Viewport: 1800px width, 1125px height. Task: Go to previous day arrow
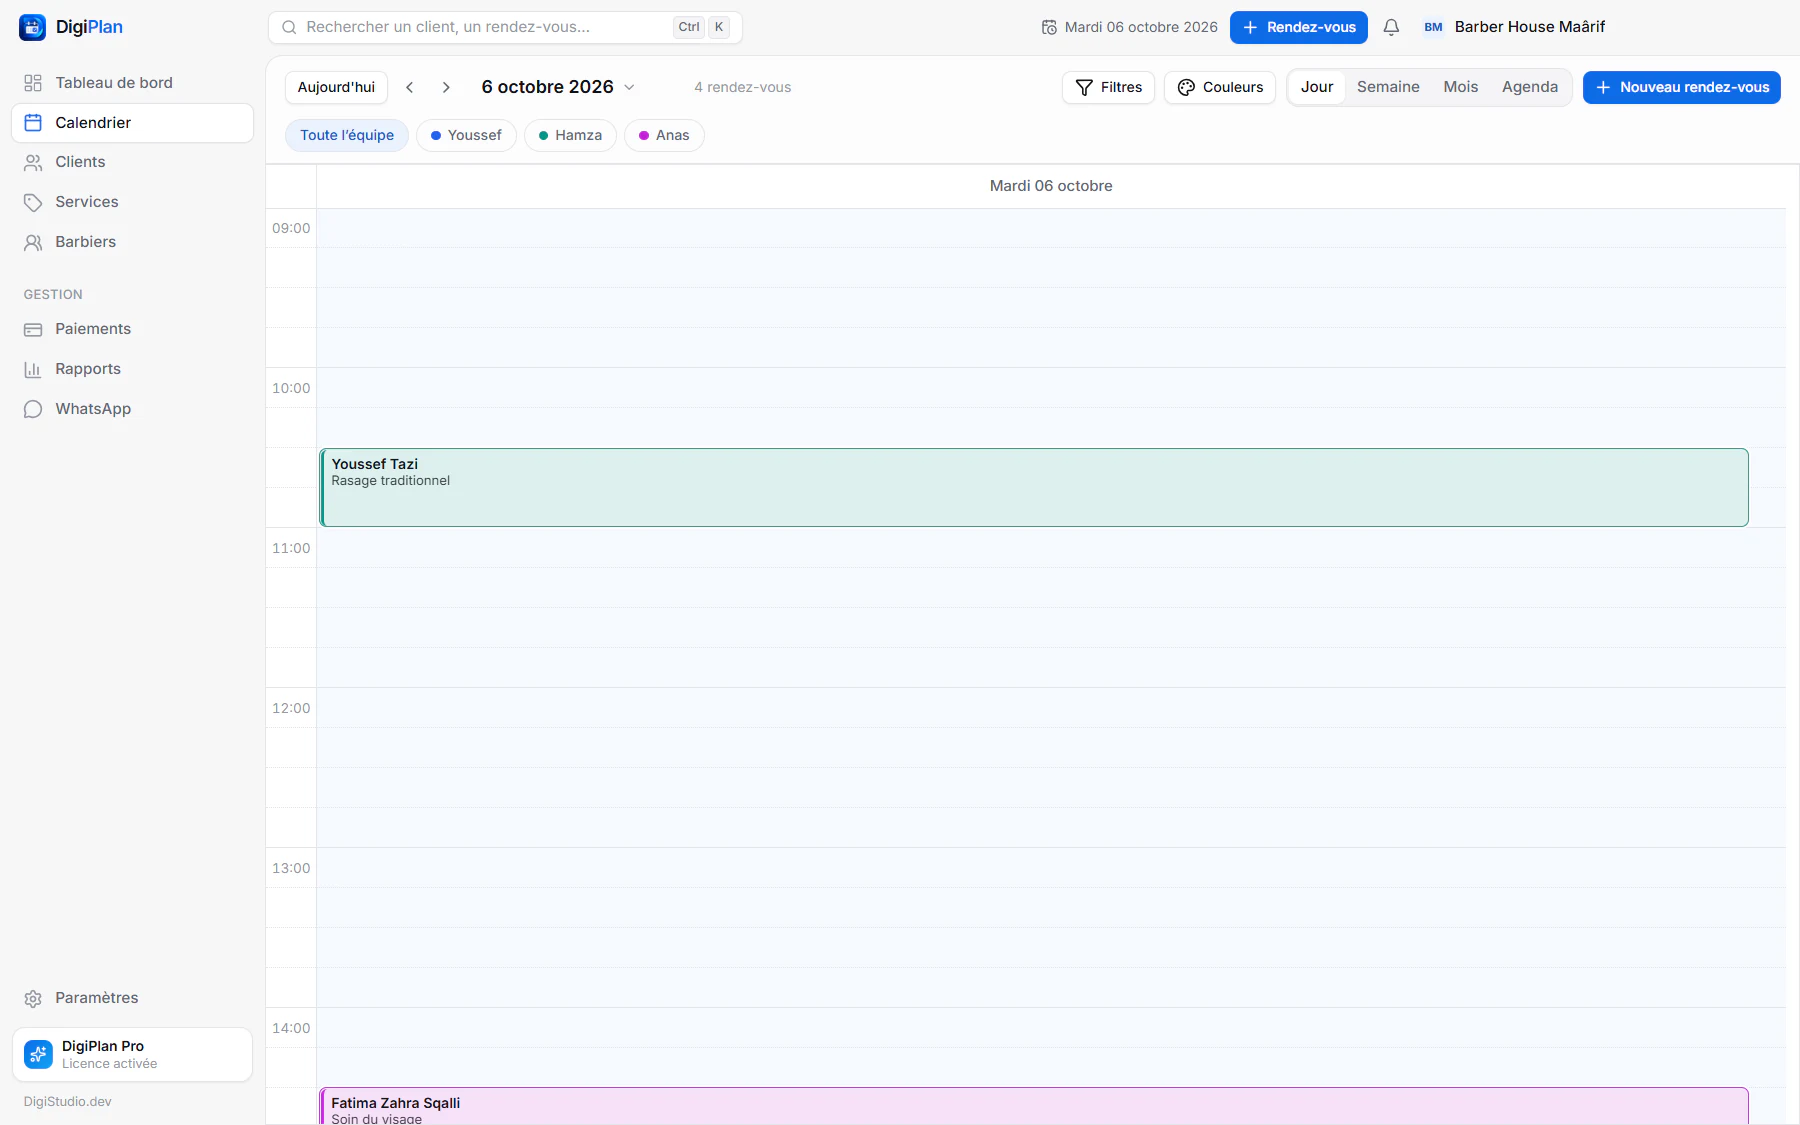pyautogui.click(x=409, y=87)
